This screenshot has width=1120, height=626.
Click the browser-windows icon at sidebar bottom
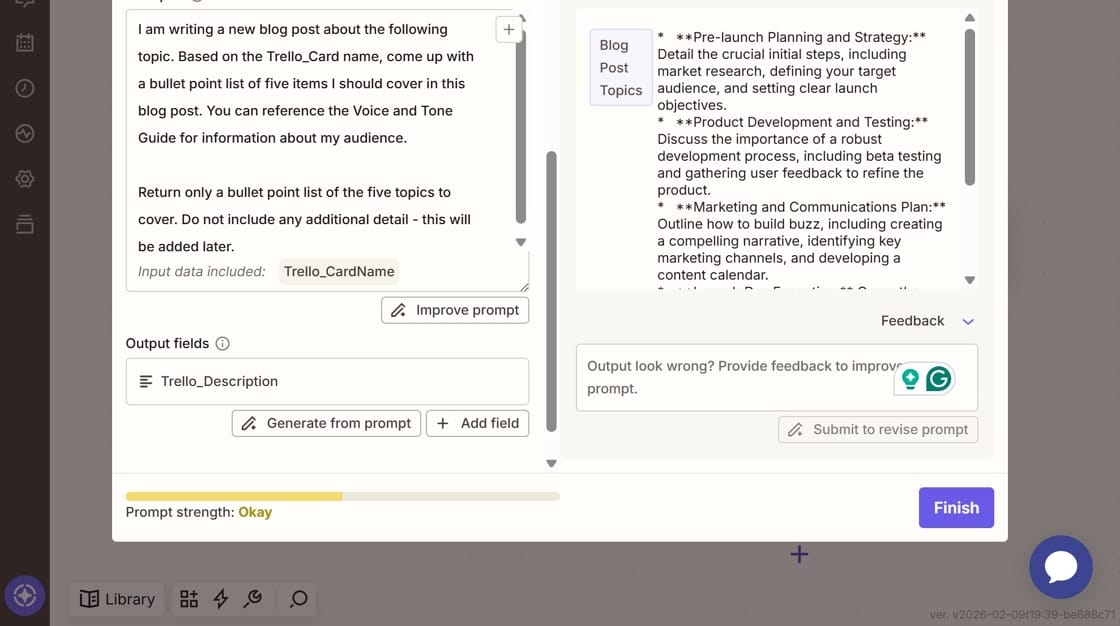point(22,222)
